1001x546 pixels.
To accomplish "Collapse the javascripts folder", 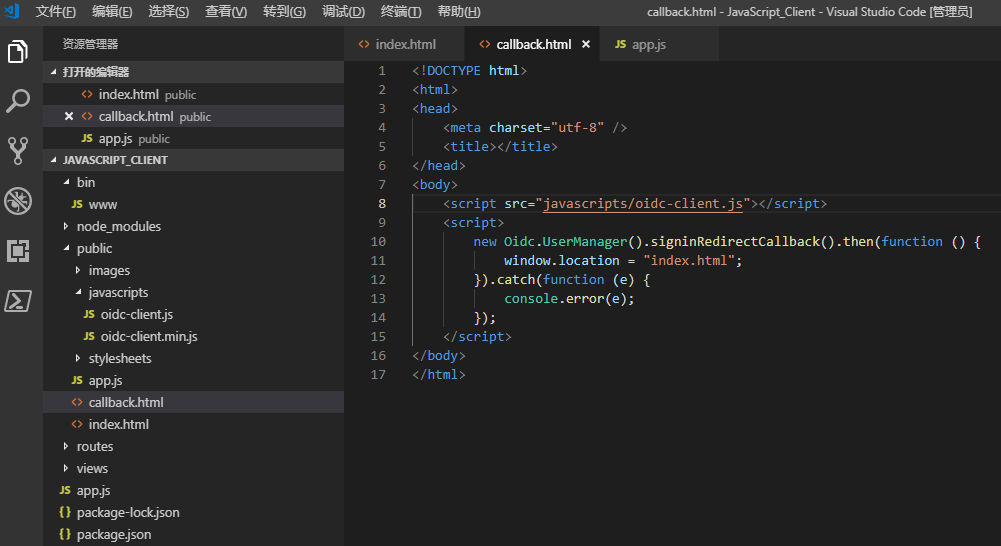I will click(117, 292).
